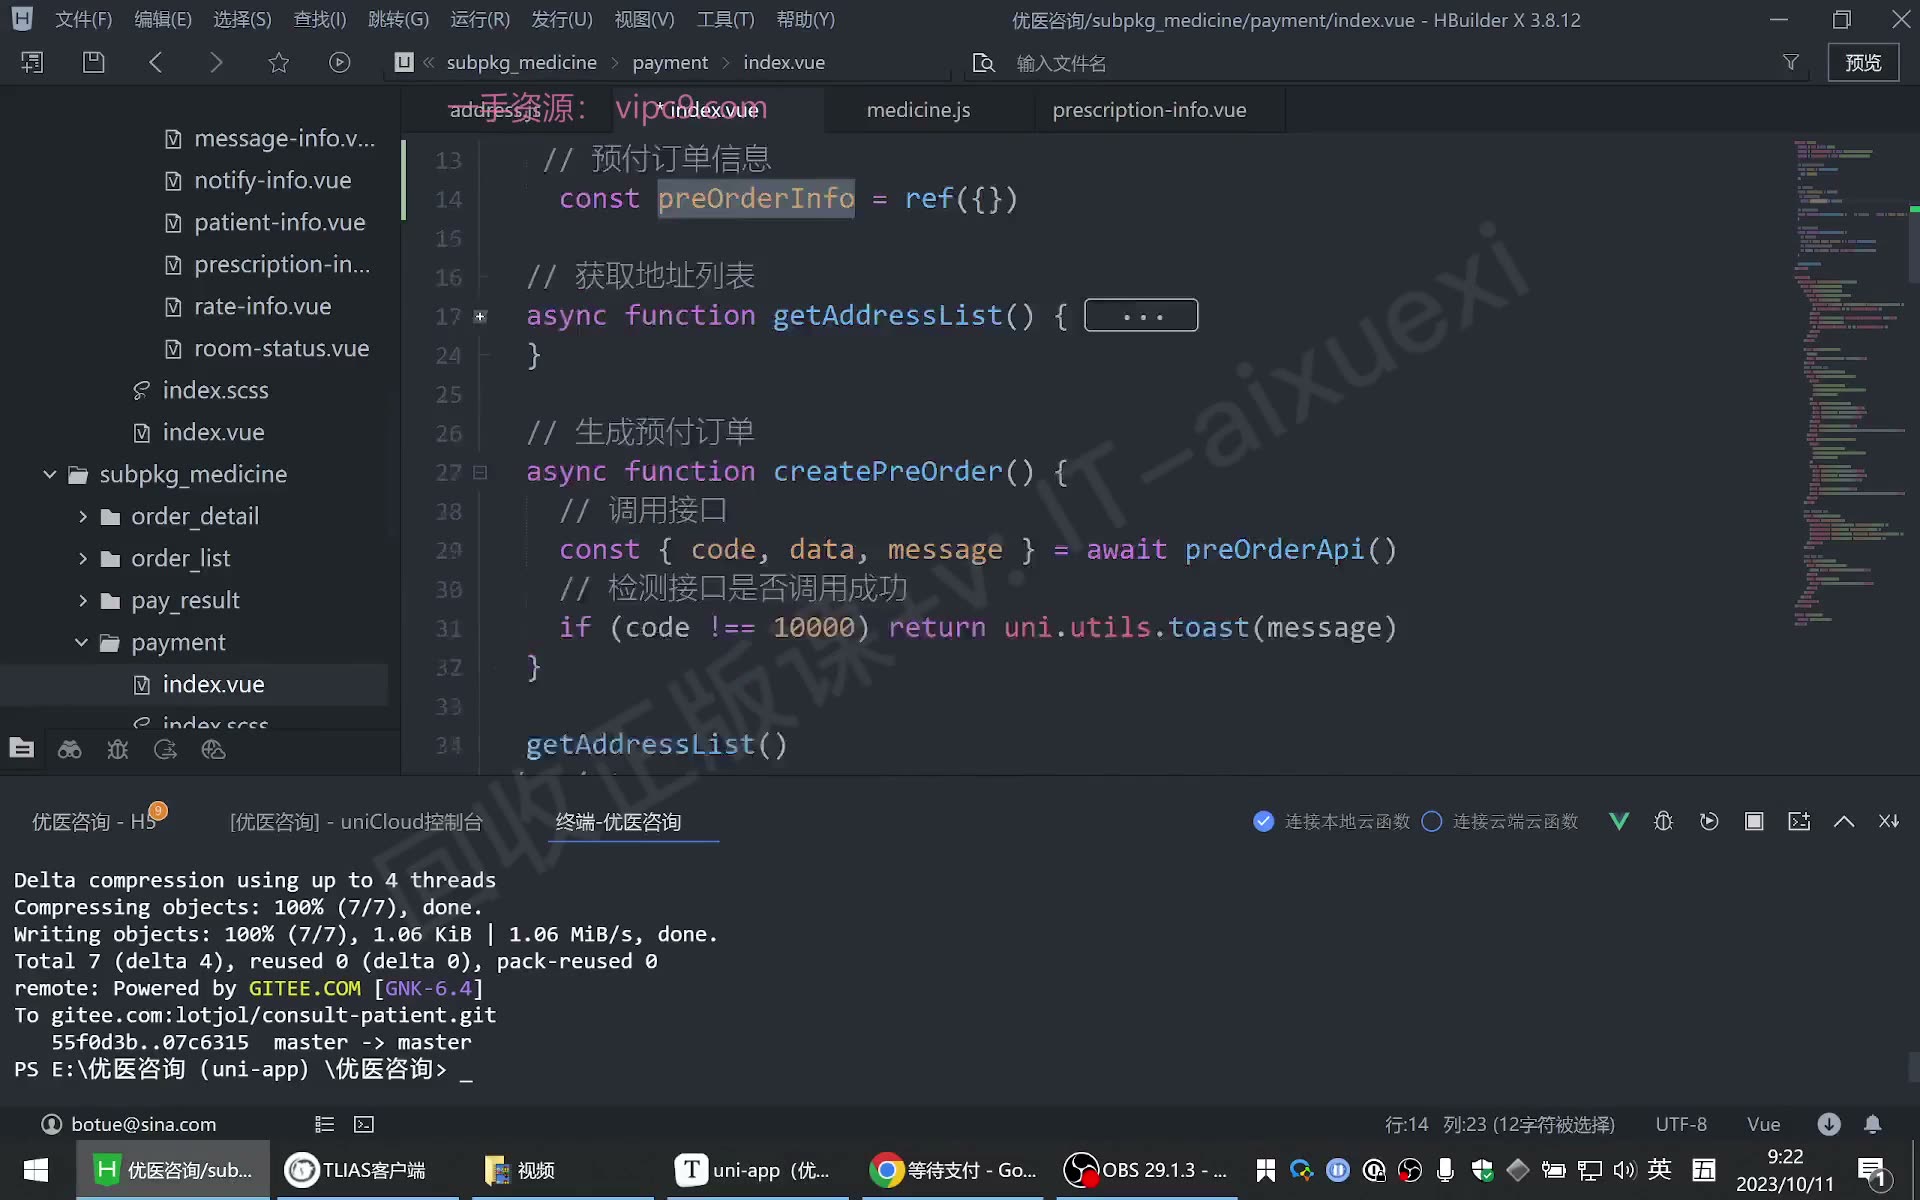Viewport: 1920px width, 1200px height.
Task: Expand the order_detail folder
Action: pos(83,516)
